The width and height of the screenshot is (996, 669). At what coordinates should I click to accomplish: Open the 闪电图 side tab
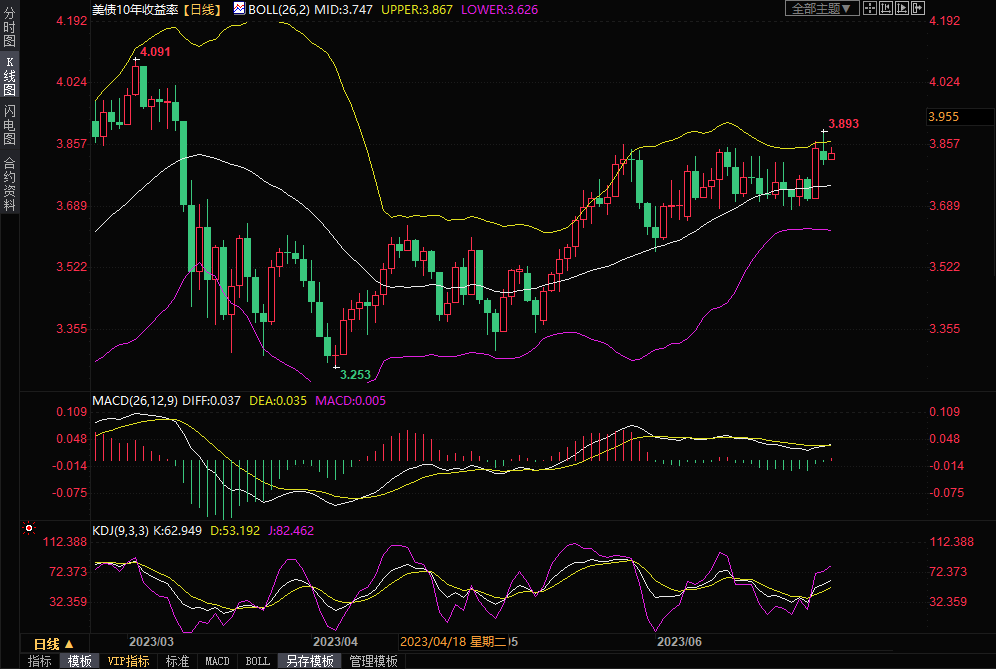(x=9, y=124)
